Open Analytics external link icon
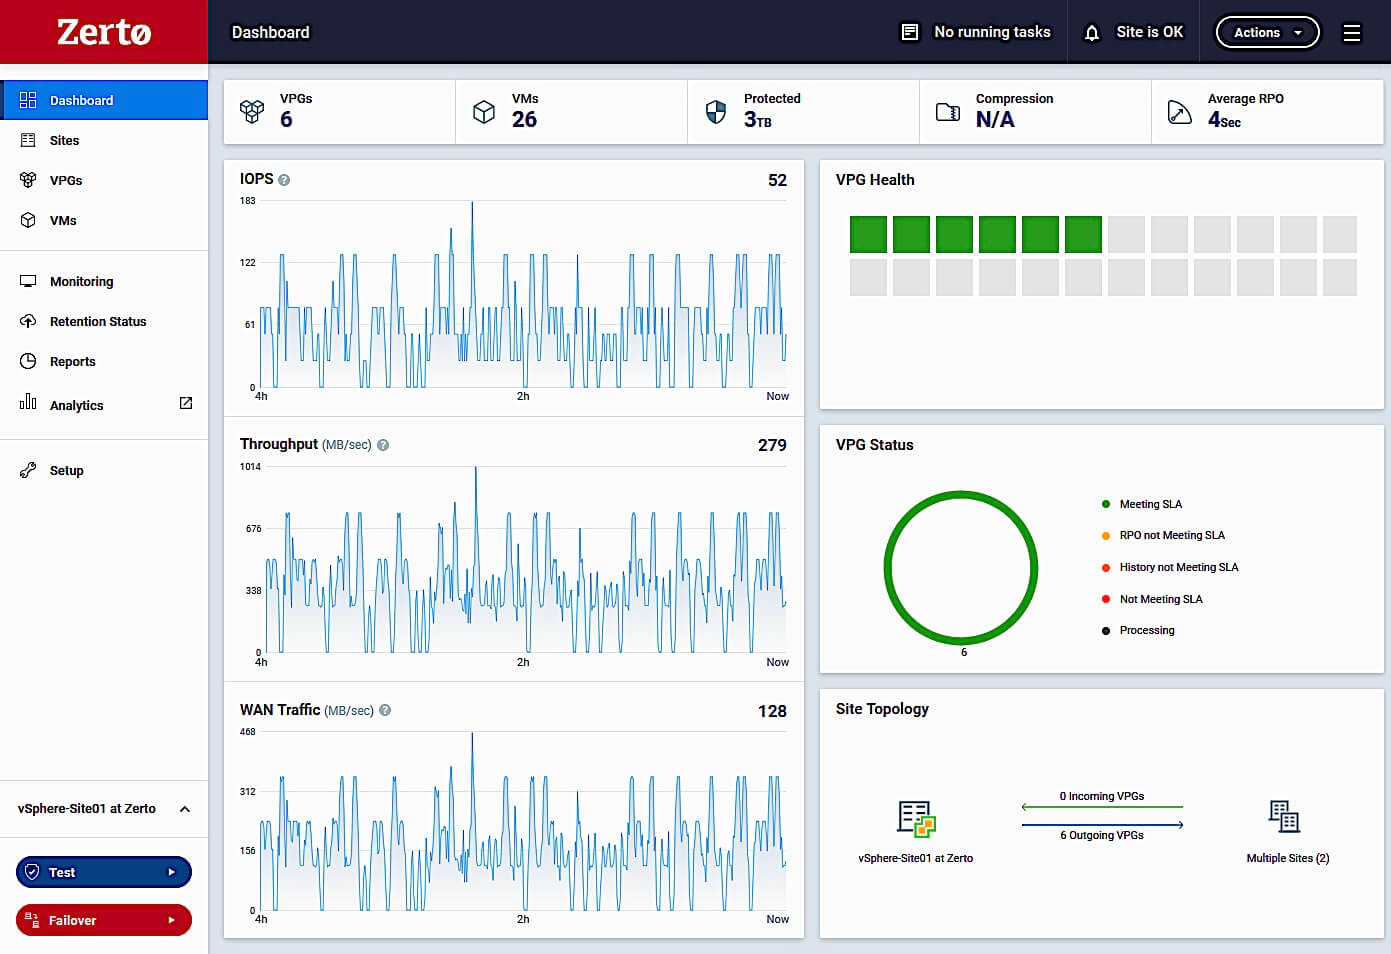 click(x=186, y=403)
